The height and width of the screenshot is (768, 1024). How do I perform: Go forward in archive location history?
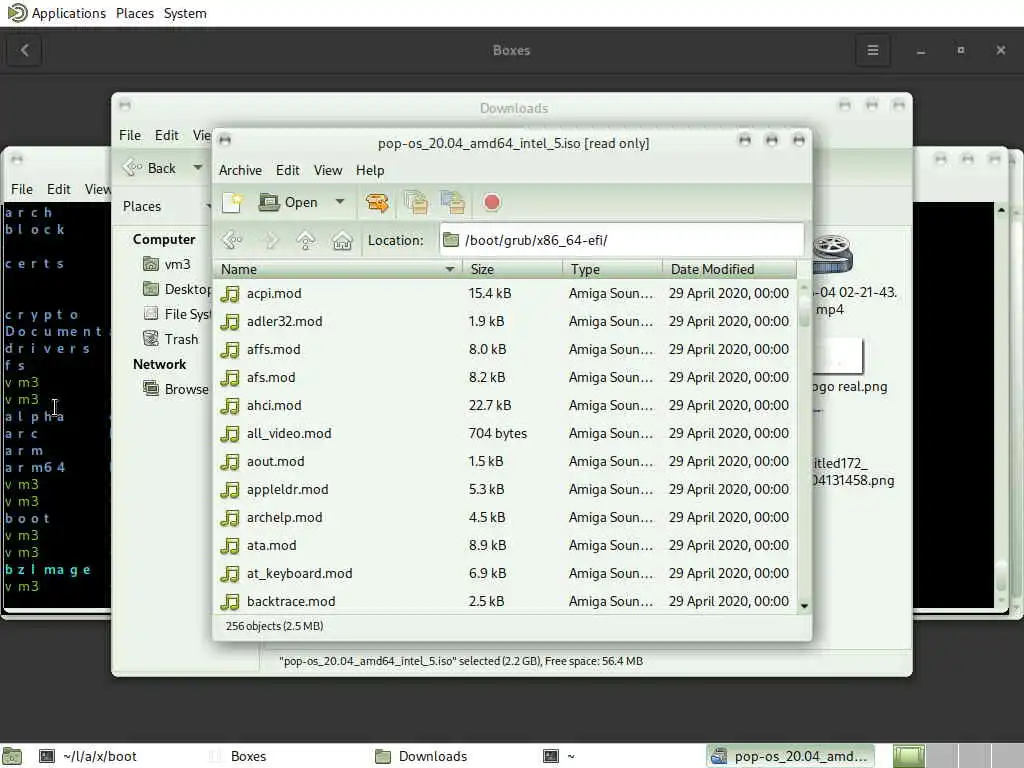(270, 240)
